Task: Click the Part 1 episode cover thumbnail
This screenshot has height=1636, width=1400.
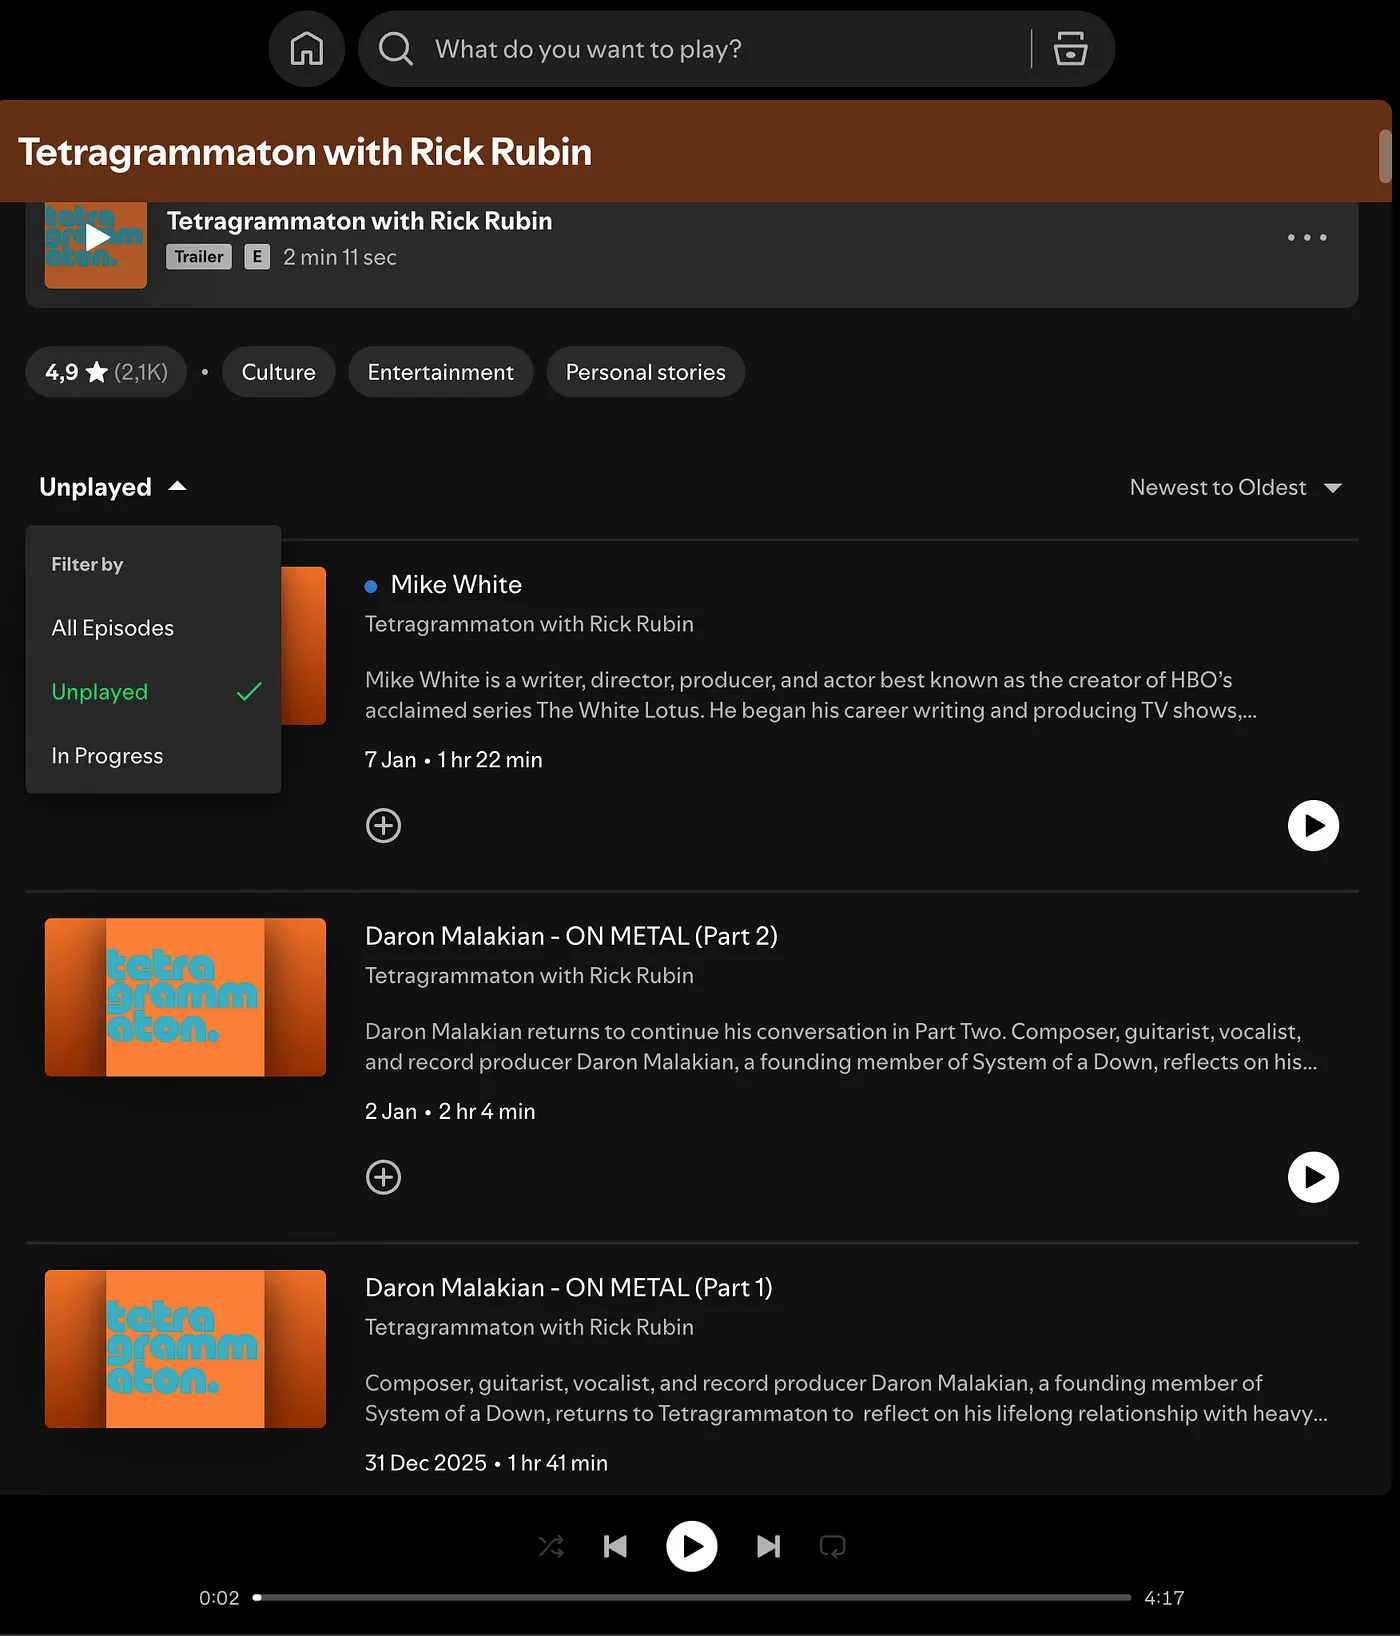Action: point(185,1349)
